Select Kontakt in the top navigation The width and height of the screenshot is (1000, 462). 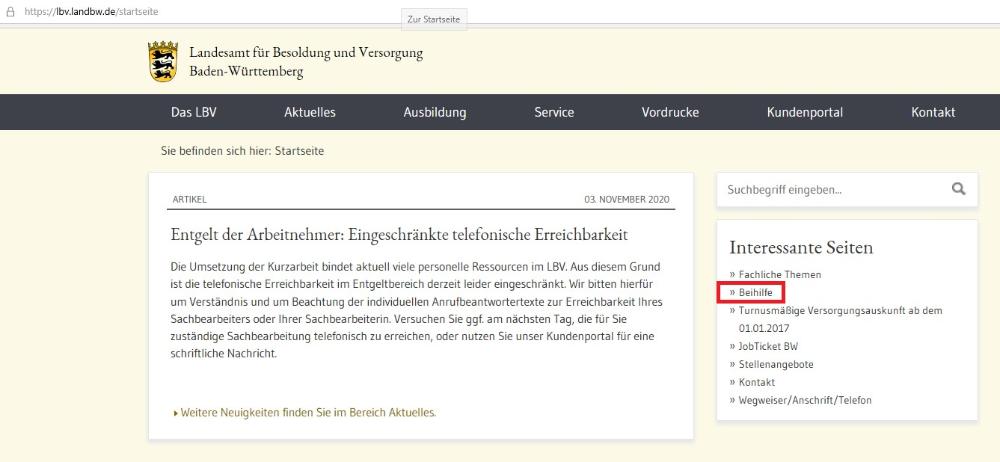coord(933,112)
